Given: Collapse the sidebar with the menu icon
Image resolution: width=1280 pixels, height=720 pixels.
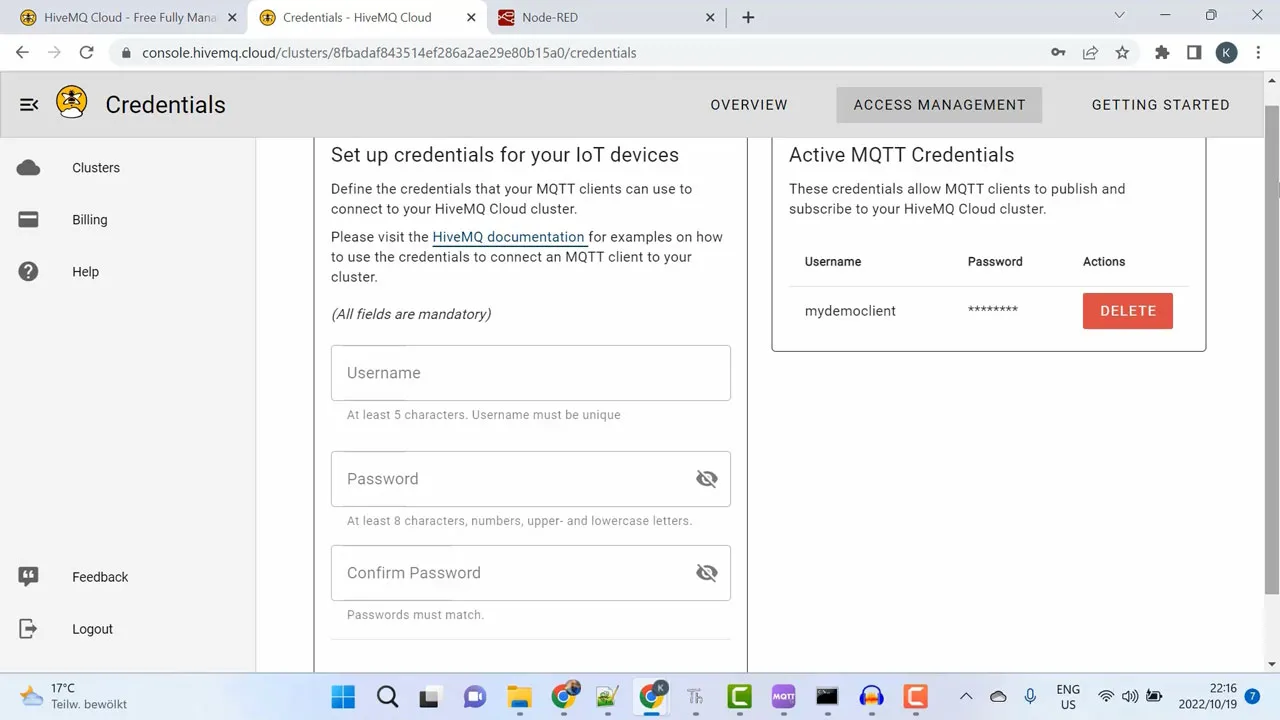Looking at the screenshot, I should tap(29, 104).
